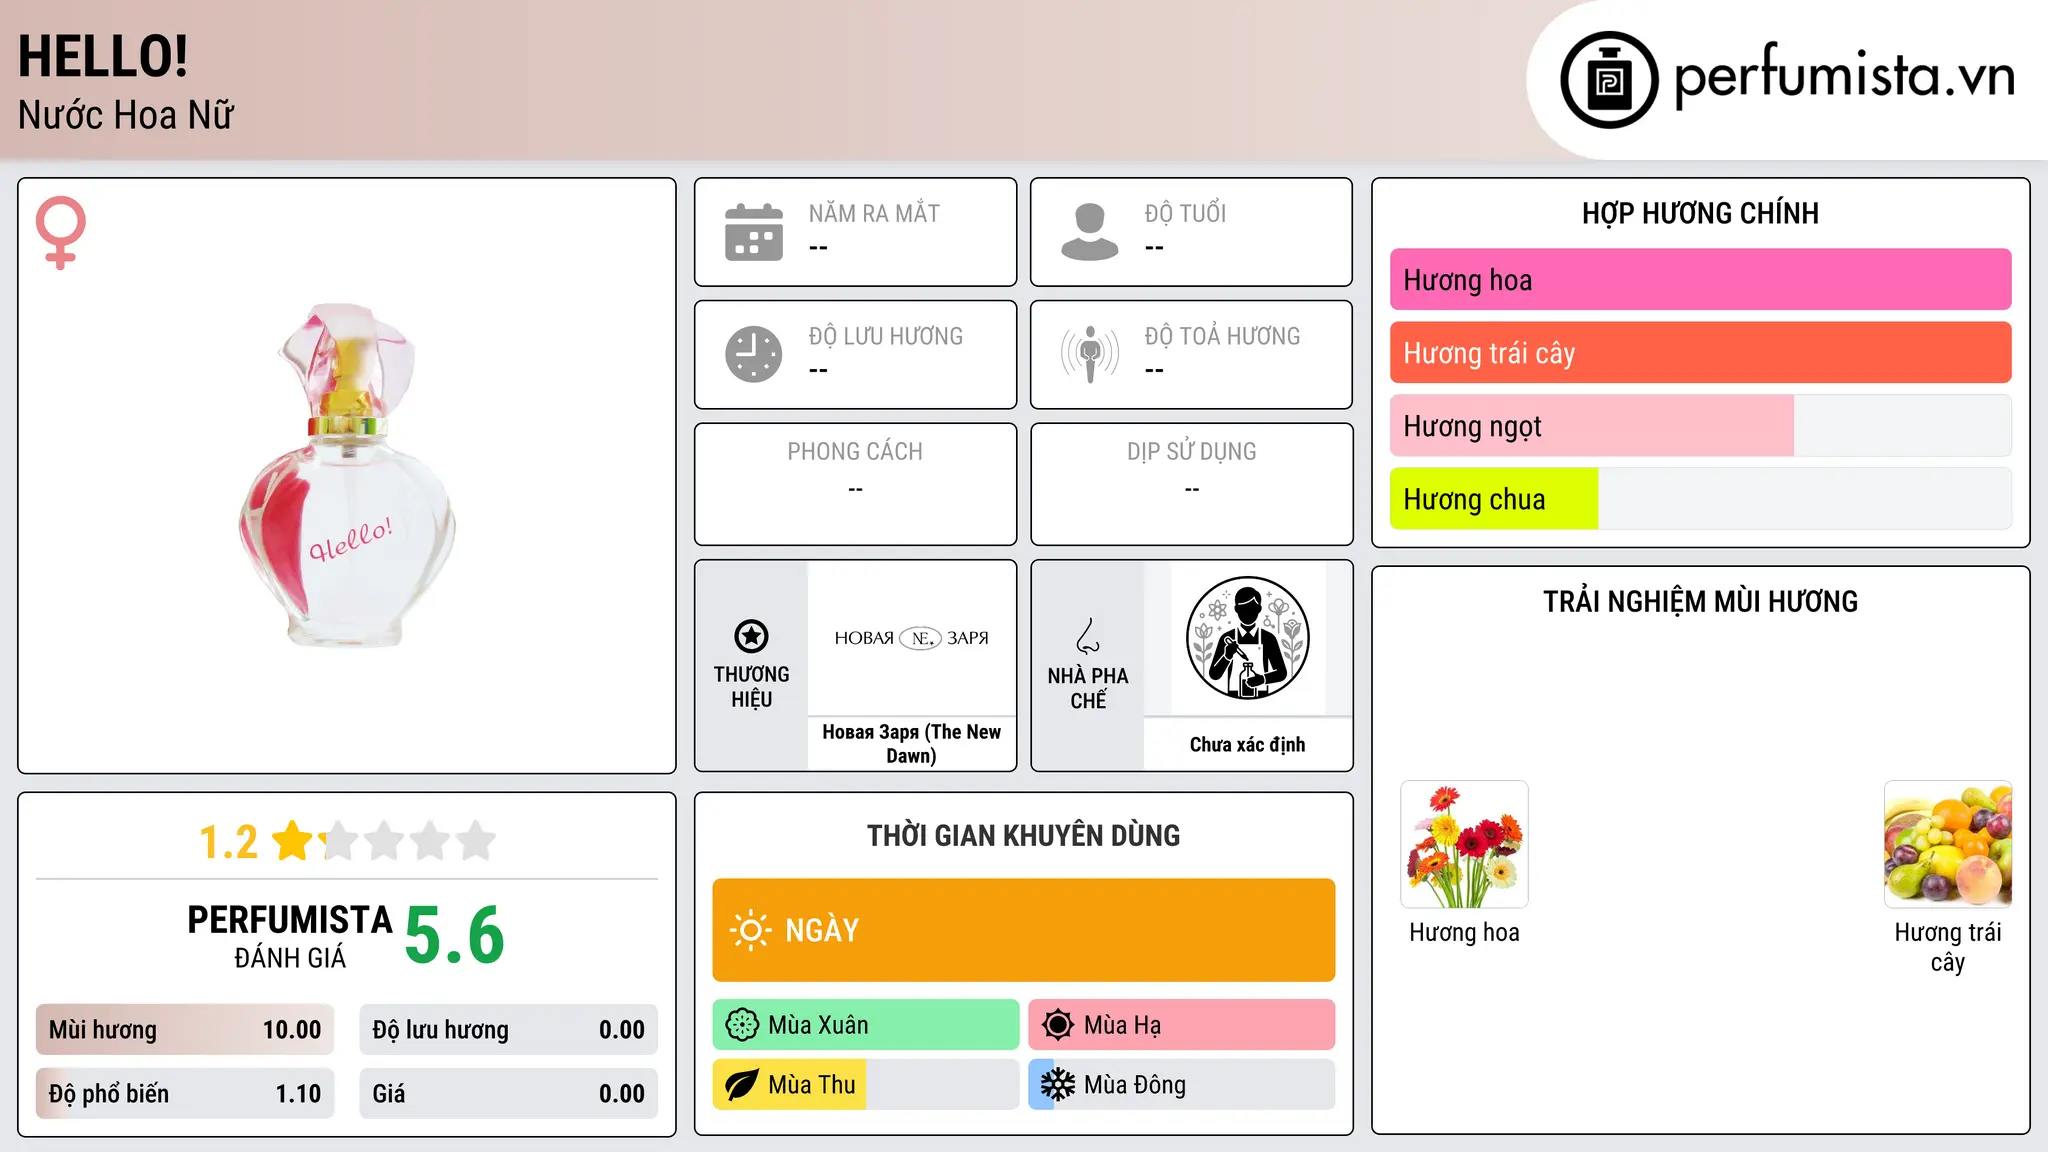This screenshot has height=1152, width=2048.
Task: Click the HELLO! product title
Action: [x=103, y=57]
